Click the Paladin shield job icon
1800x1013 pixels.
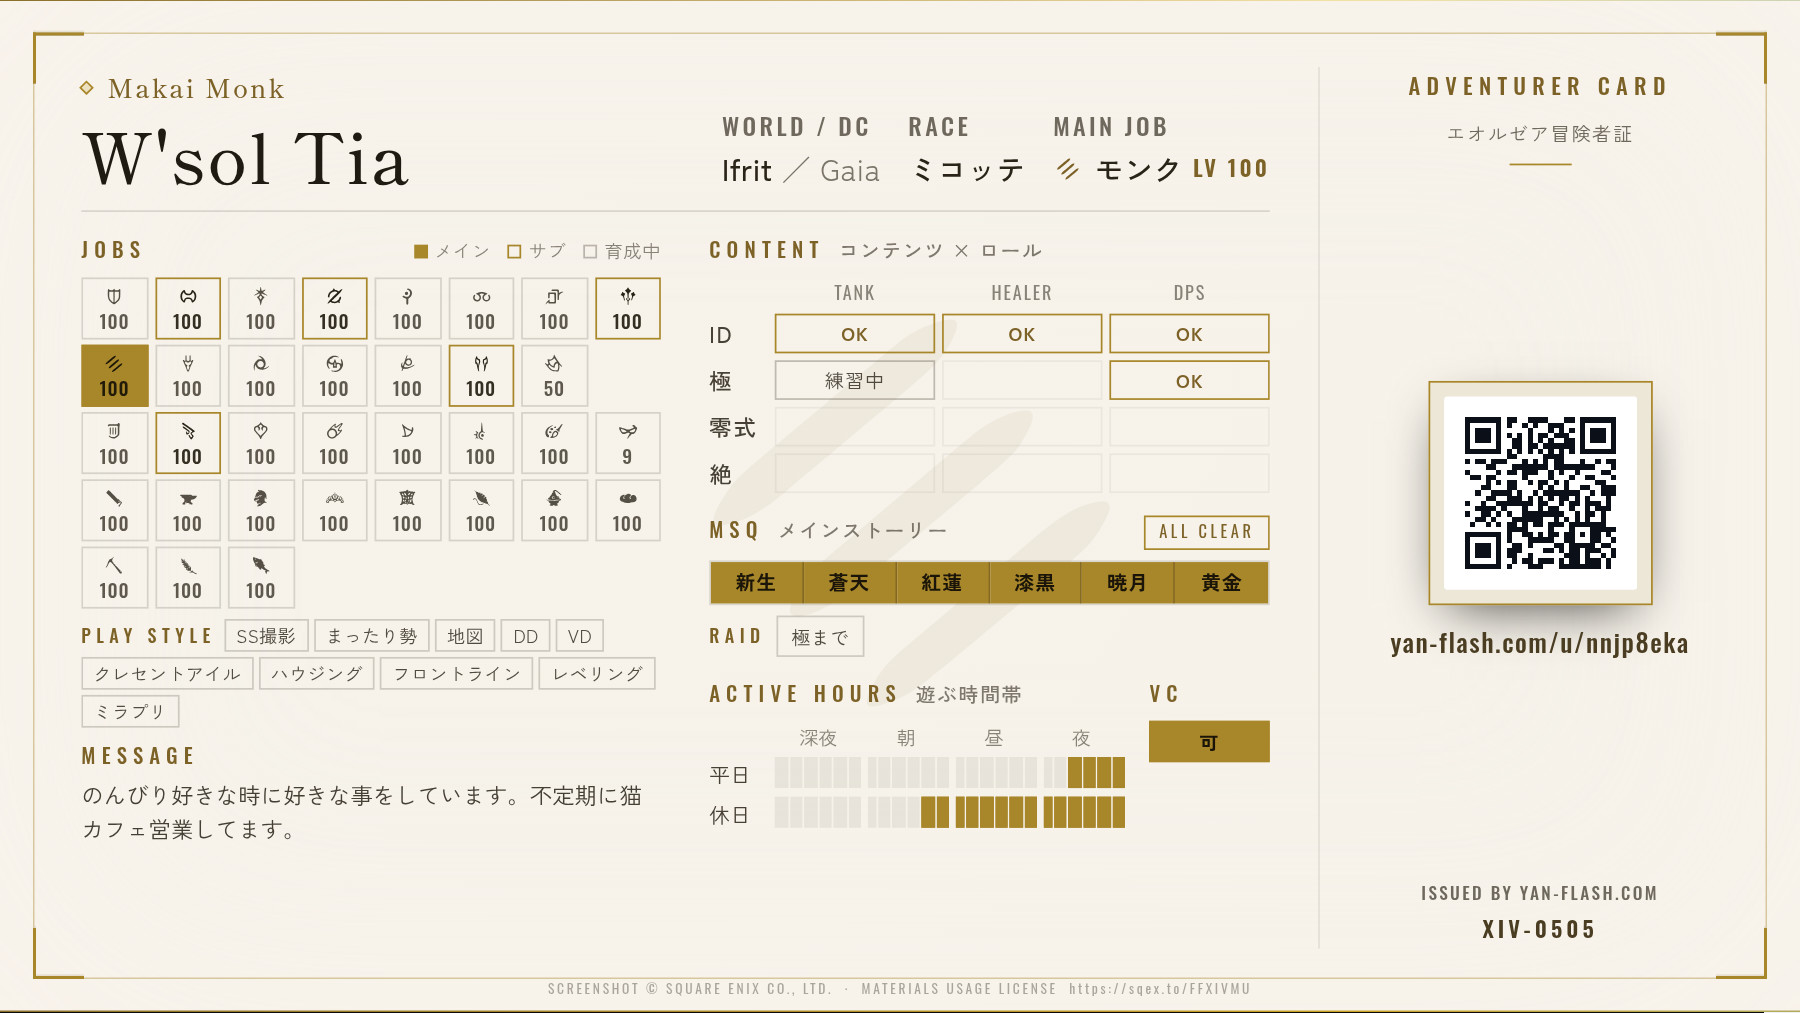(114, 297)
